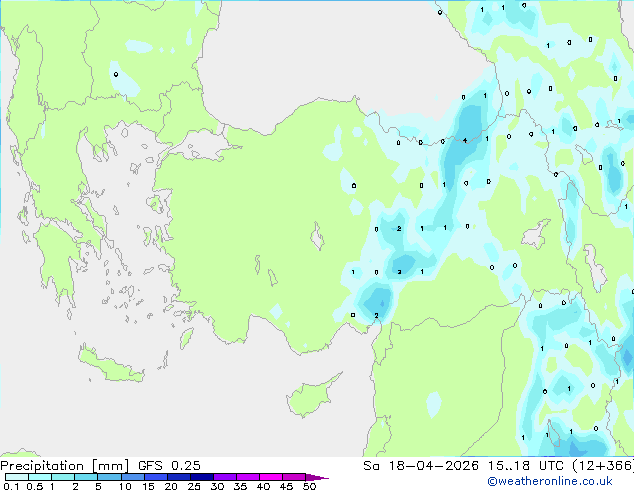634x490 pixels.
Task: Click the 45–50 mm legend swatch
Action: point(294,477)
